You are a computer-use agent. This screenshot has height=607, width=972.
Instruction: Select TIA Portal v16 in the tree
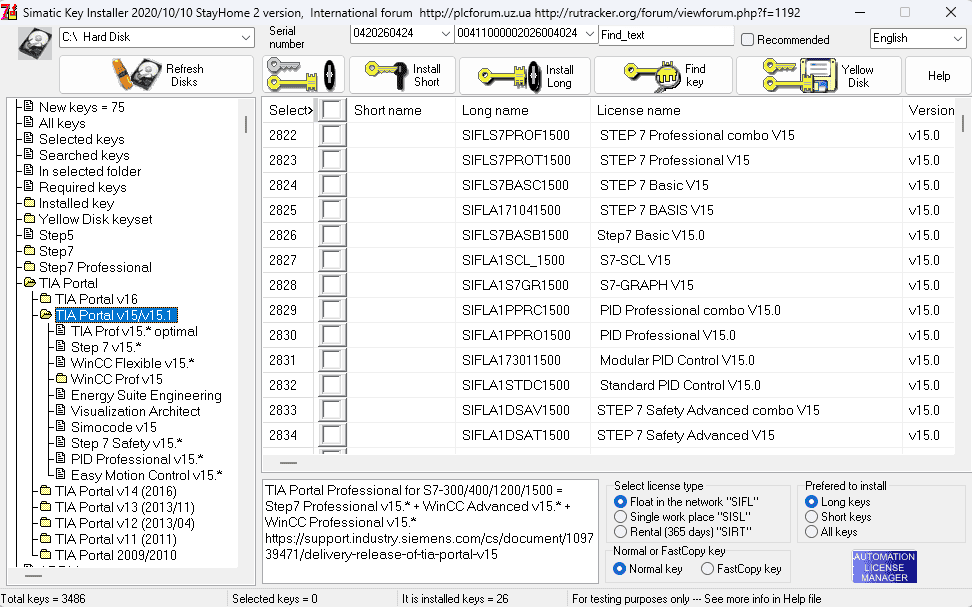96,299
